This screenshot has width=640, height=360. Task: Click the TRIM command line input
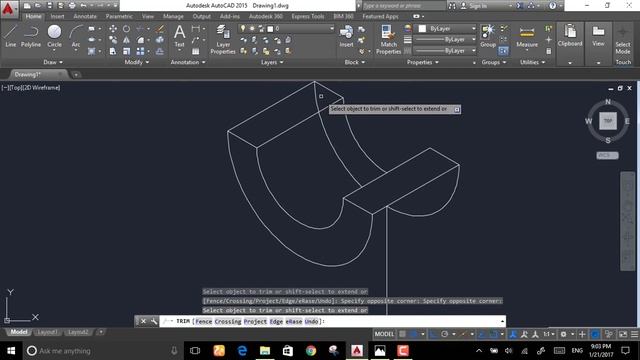332,322
